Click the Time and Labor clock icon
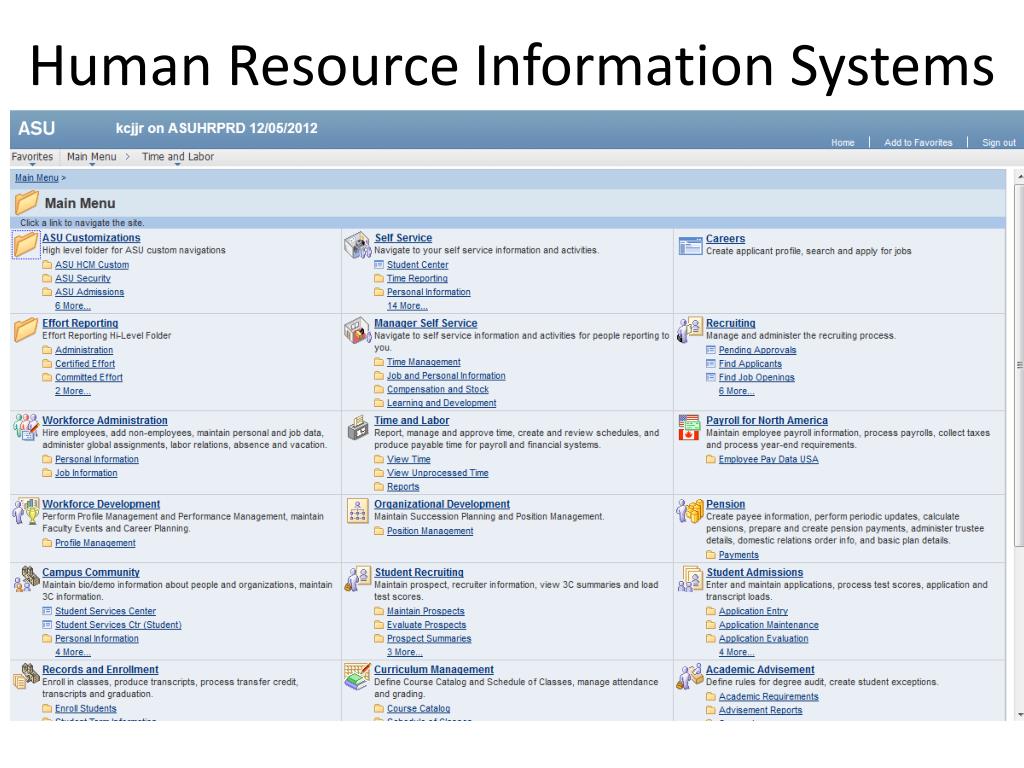Image resolution: width=1024 pixels, height=768 pixels. 358,427
